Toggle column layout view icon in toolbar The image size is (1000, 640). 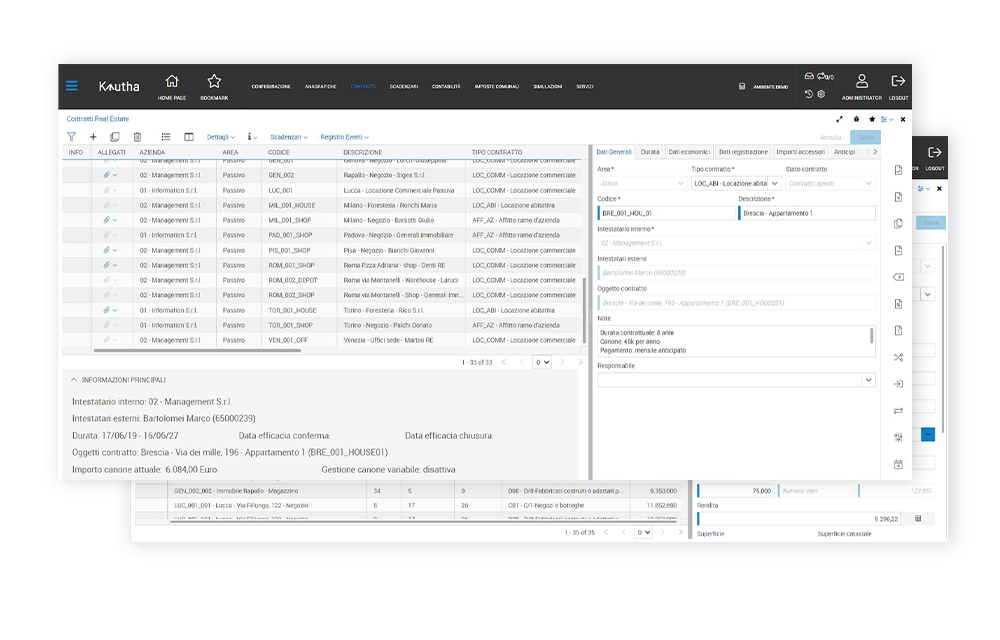[189, 136]
